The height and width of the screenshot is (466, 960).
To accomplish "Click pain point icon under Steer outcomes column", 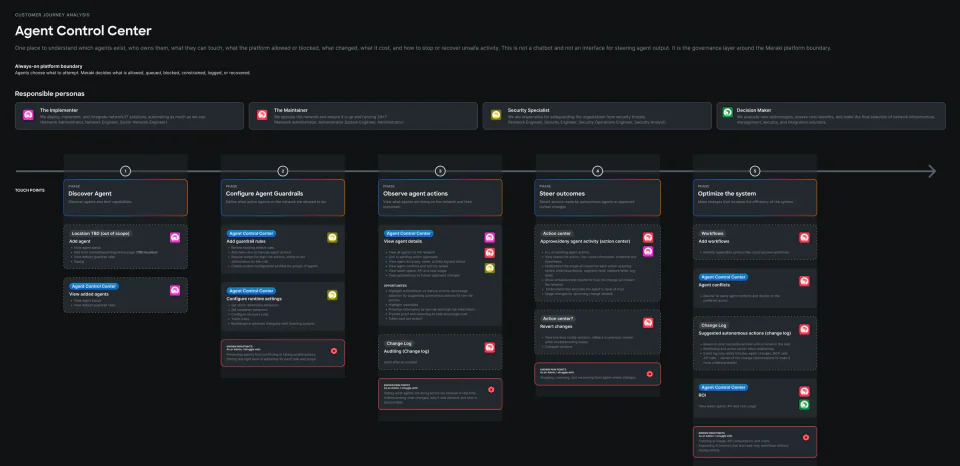I will (650, 374).
